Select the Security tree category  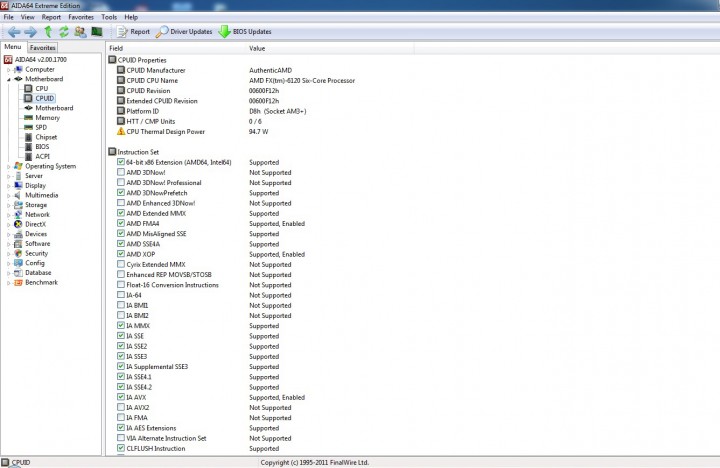pyautogui.click(x=31, y=253)
